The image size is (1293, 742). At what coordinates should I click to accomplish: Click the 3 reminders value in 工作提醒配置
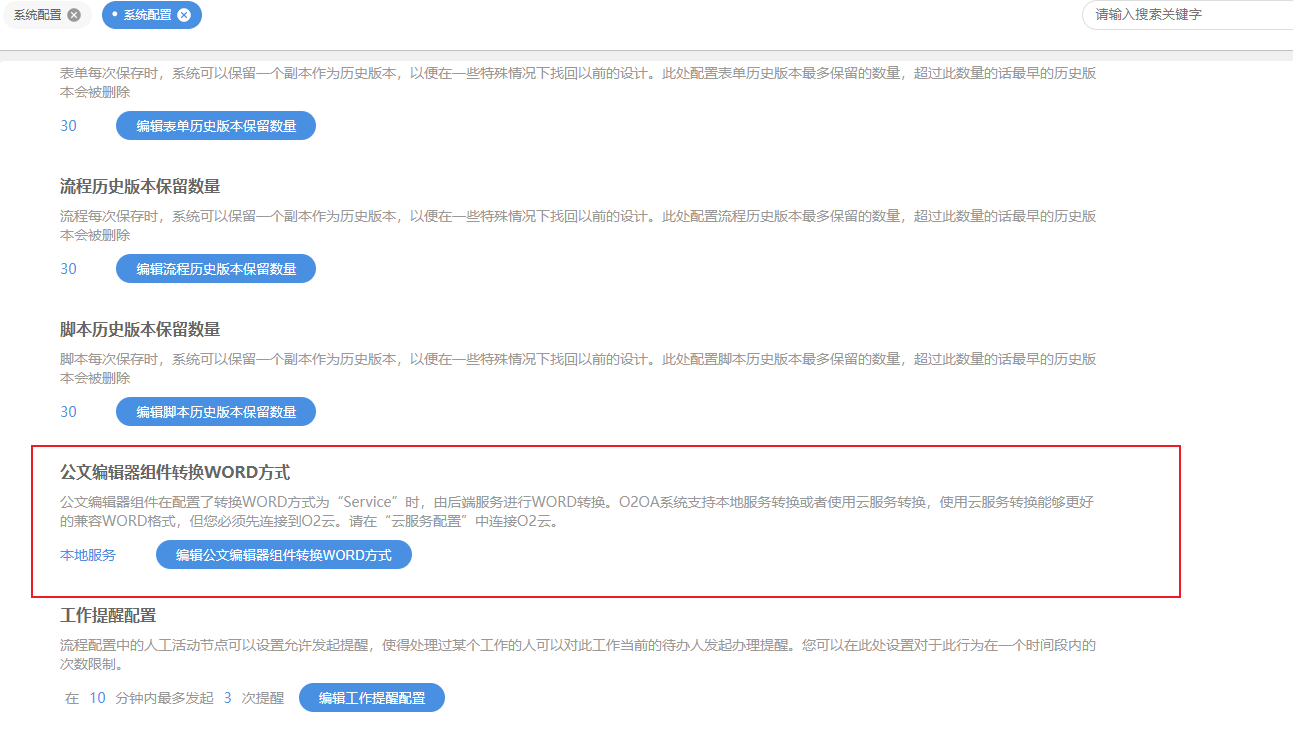[x=228, y=698]
